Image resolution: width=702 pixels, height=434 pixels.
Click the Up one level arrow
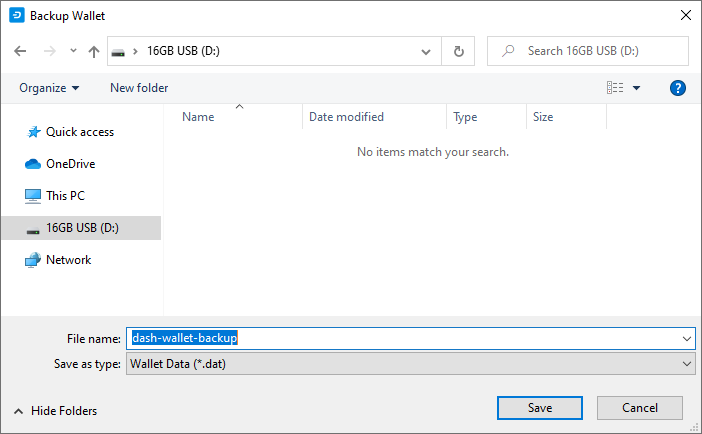click(x=94, y=51)
